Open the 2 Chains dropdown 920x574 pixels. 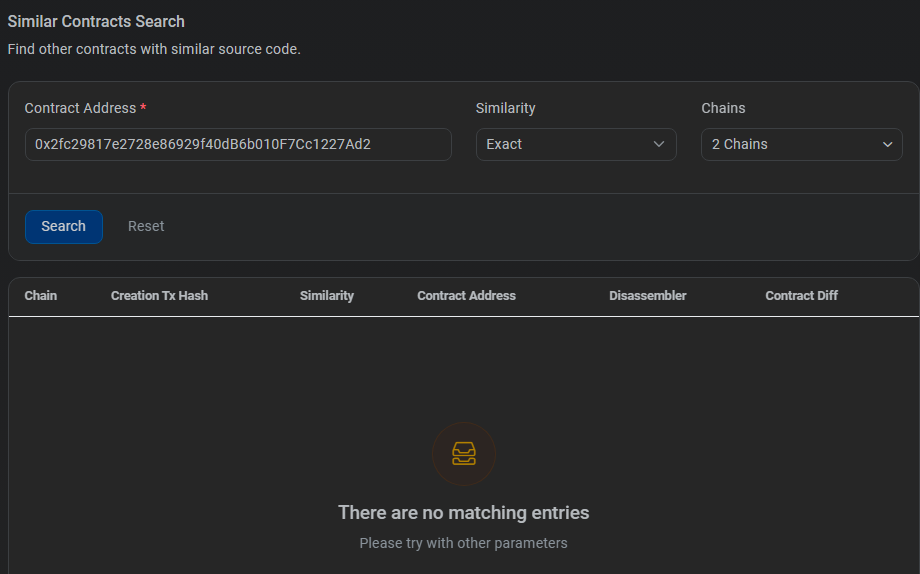pyautogui.click(x=801, y=144)
